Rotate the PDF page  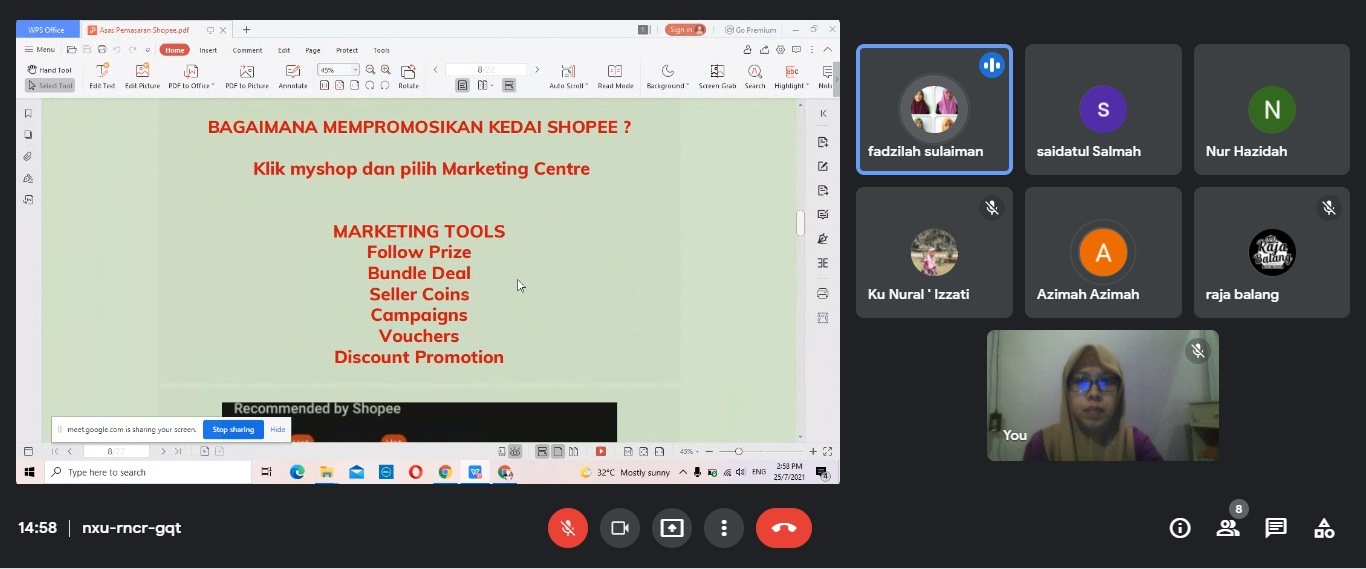point(408,76)
